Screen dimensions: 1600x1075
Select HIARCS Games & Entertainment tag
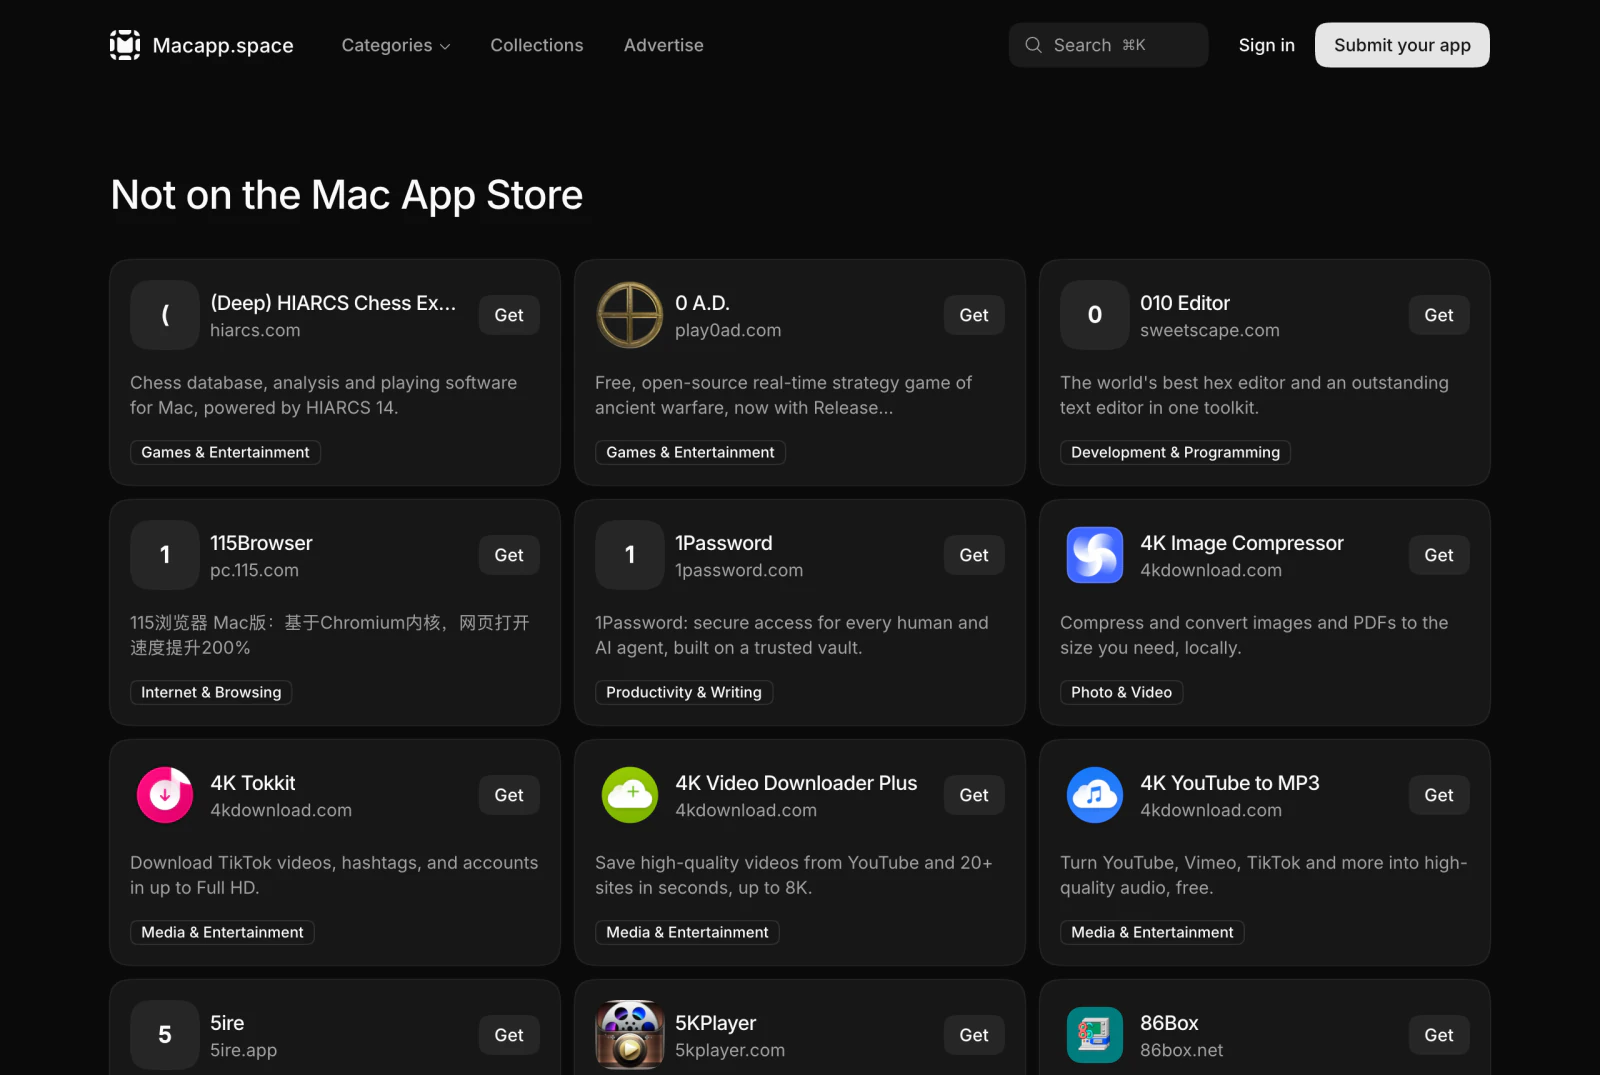tap(225, 452)
